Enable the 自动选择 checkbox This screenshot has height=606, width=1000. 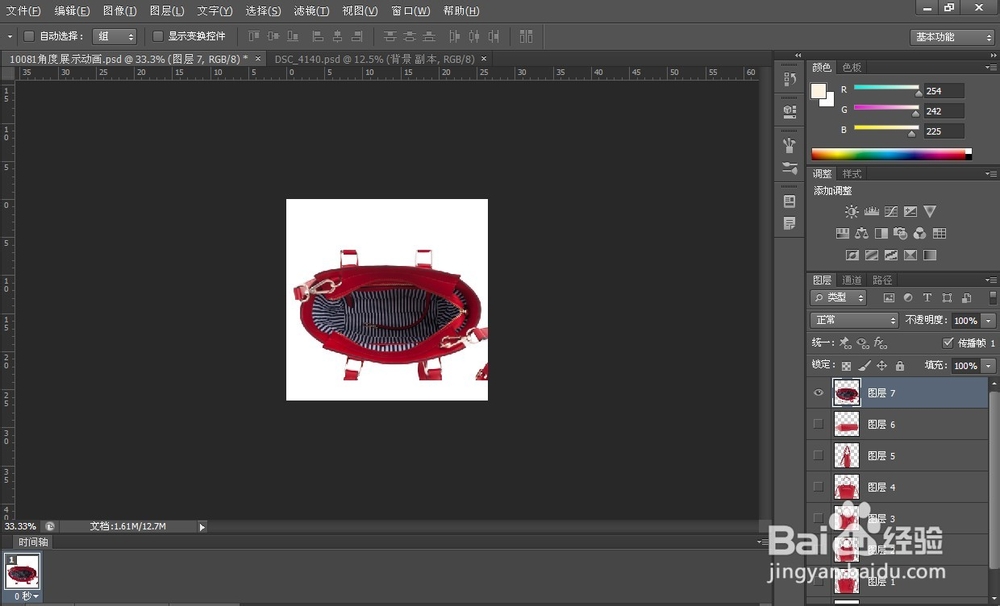(x=29, y=36)
